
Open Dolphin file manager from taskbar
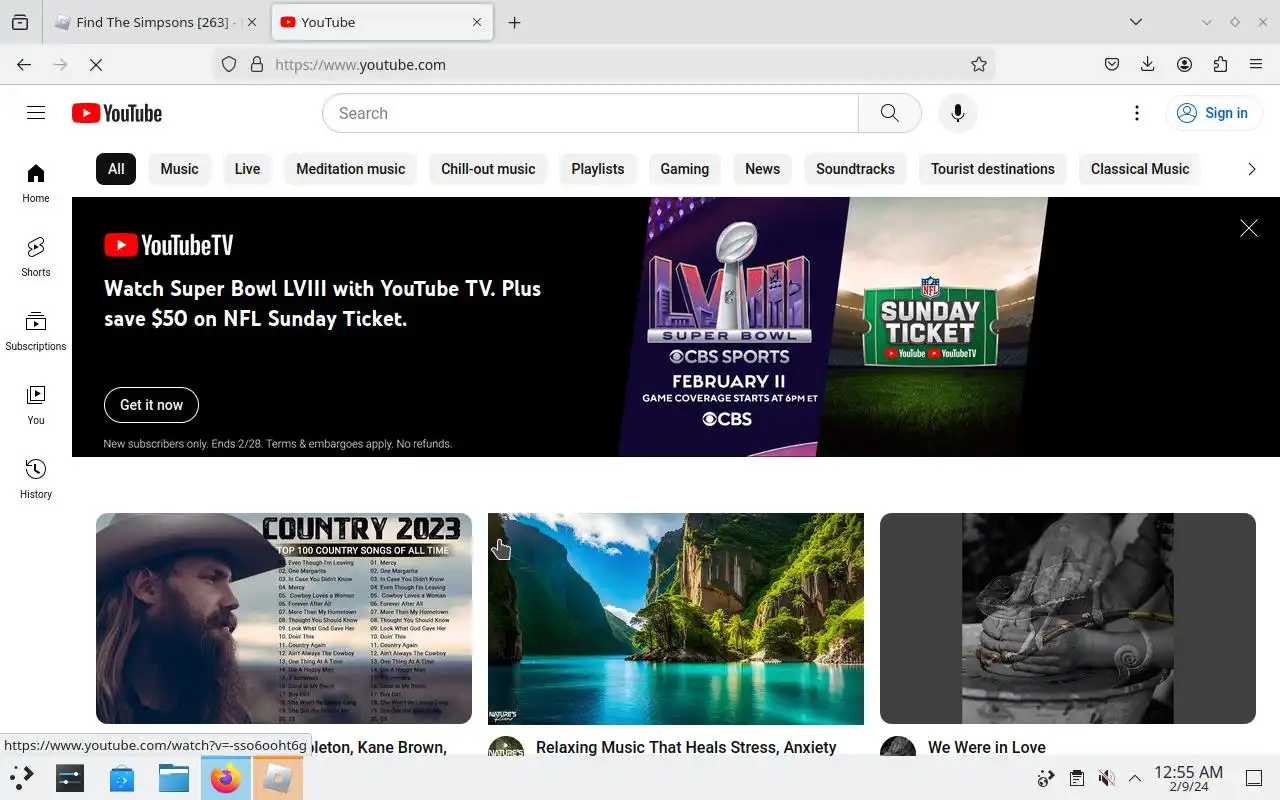174,777
